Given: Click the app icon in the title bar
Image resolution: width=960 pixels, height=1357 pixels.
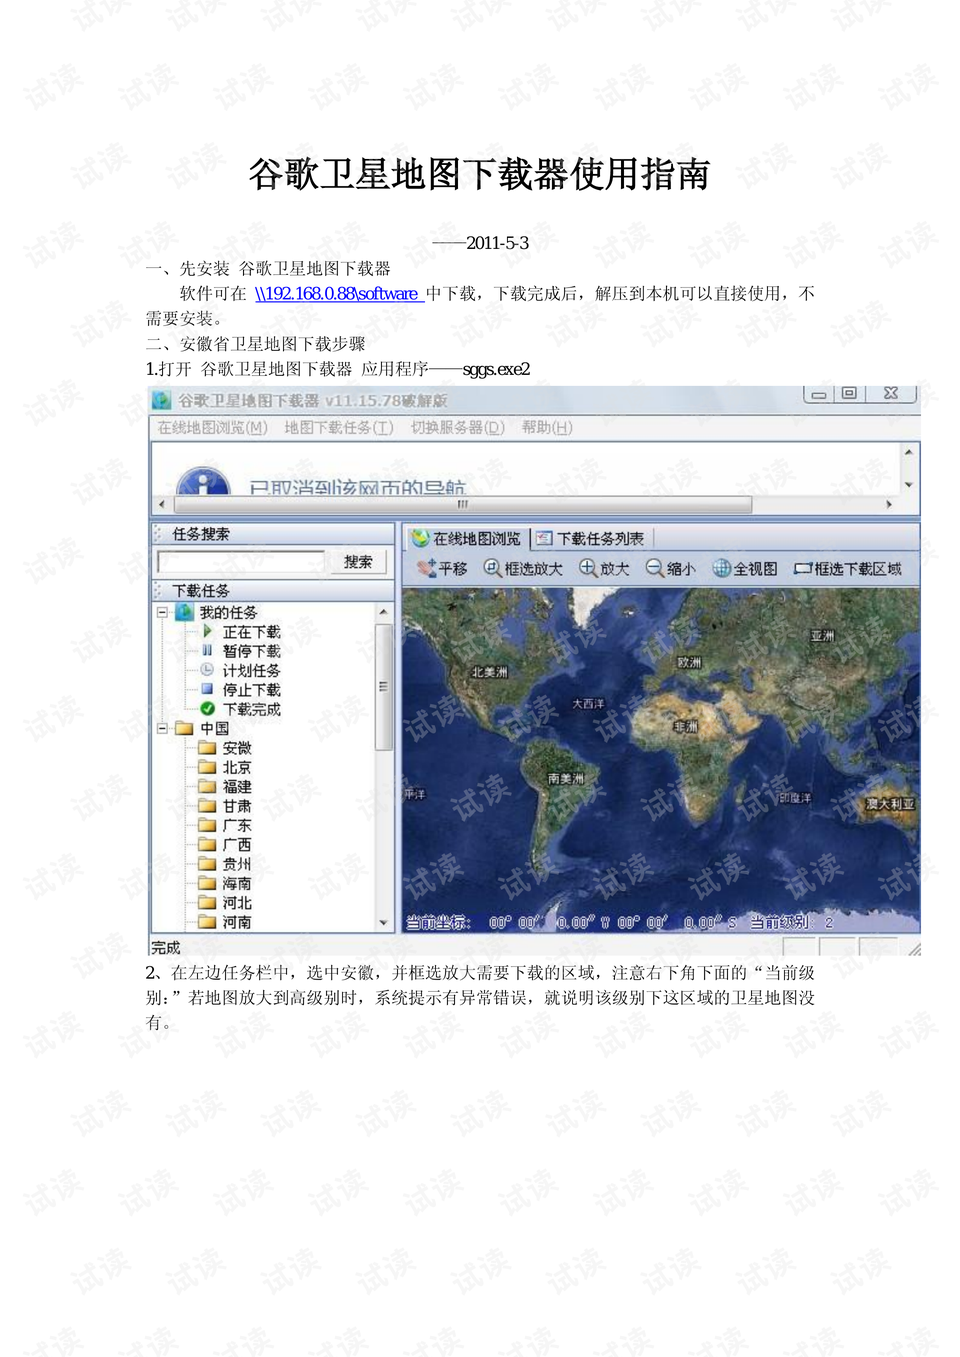Looking at the screenshot, I should tap(161, 400).
